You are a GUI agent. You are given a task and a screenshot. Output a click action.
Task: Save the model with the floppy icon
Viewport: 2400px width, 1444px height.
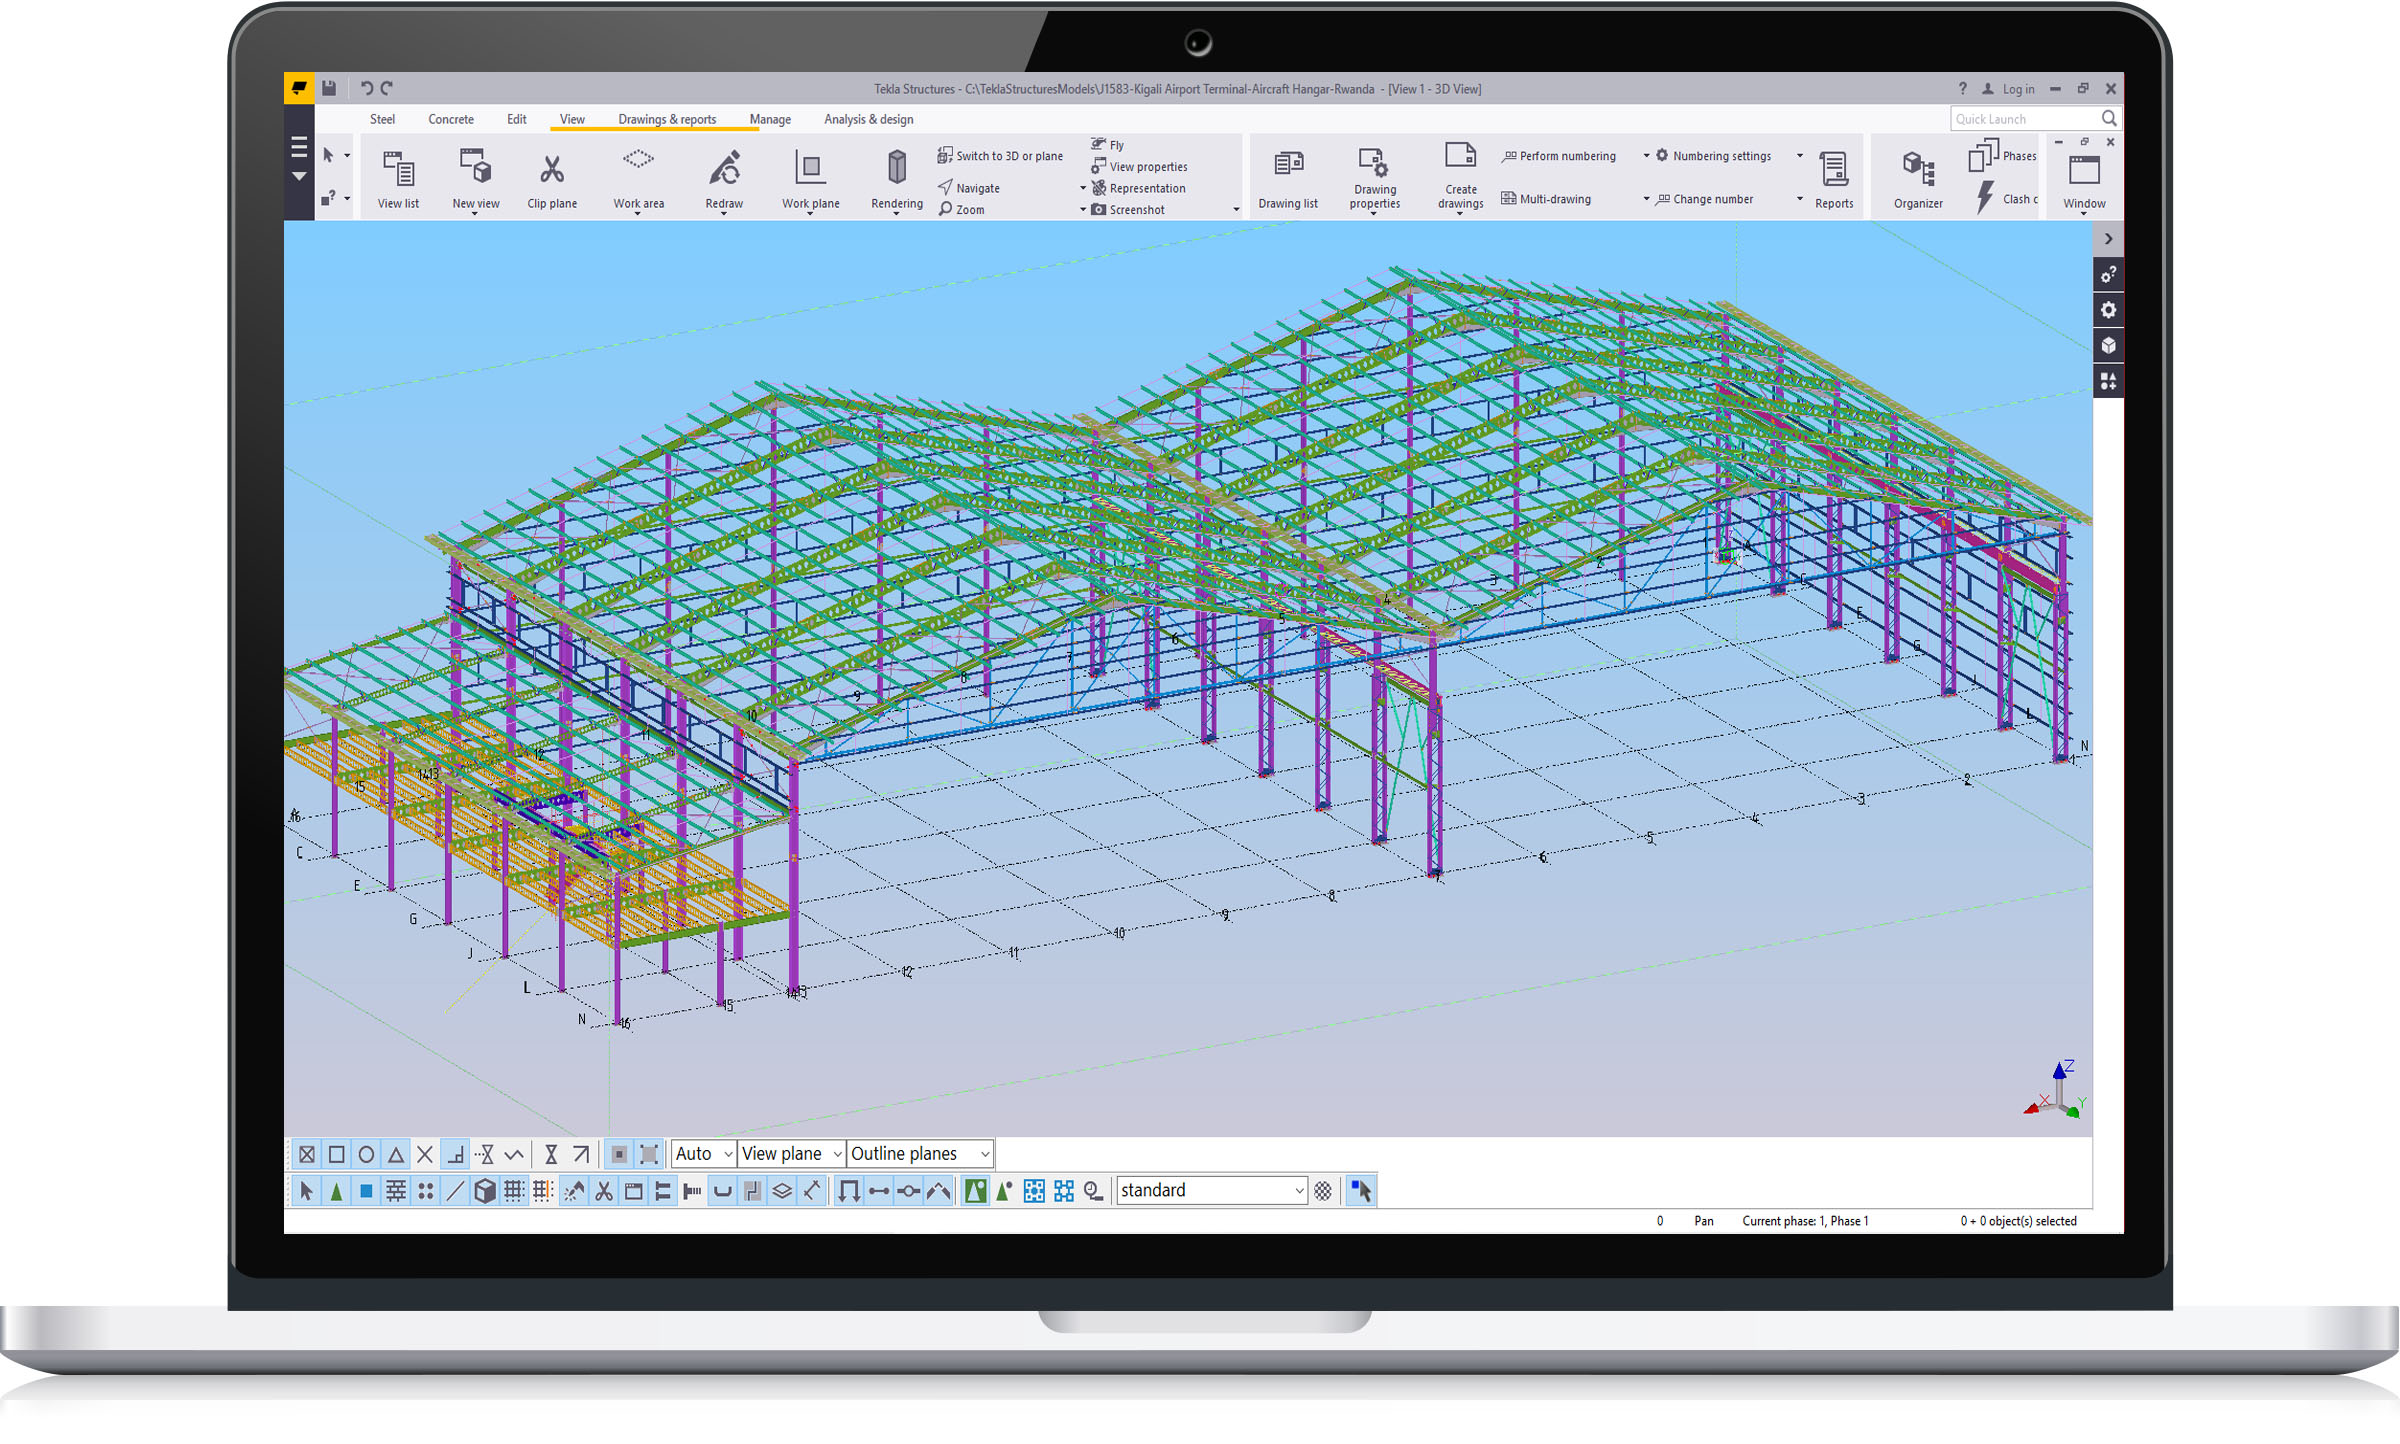click(x=329, y=88)
